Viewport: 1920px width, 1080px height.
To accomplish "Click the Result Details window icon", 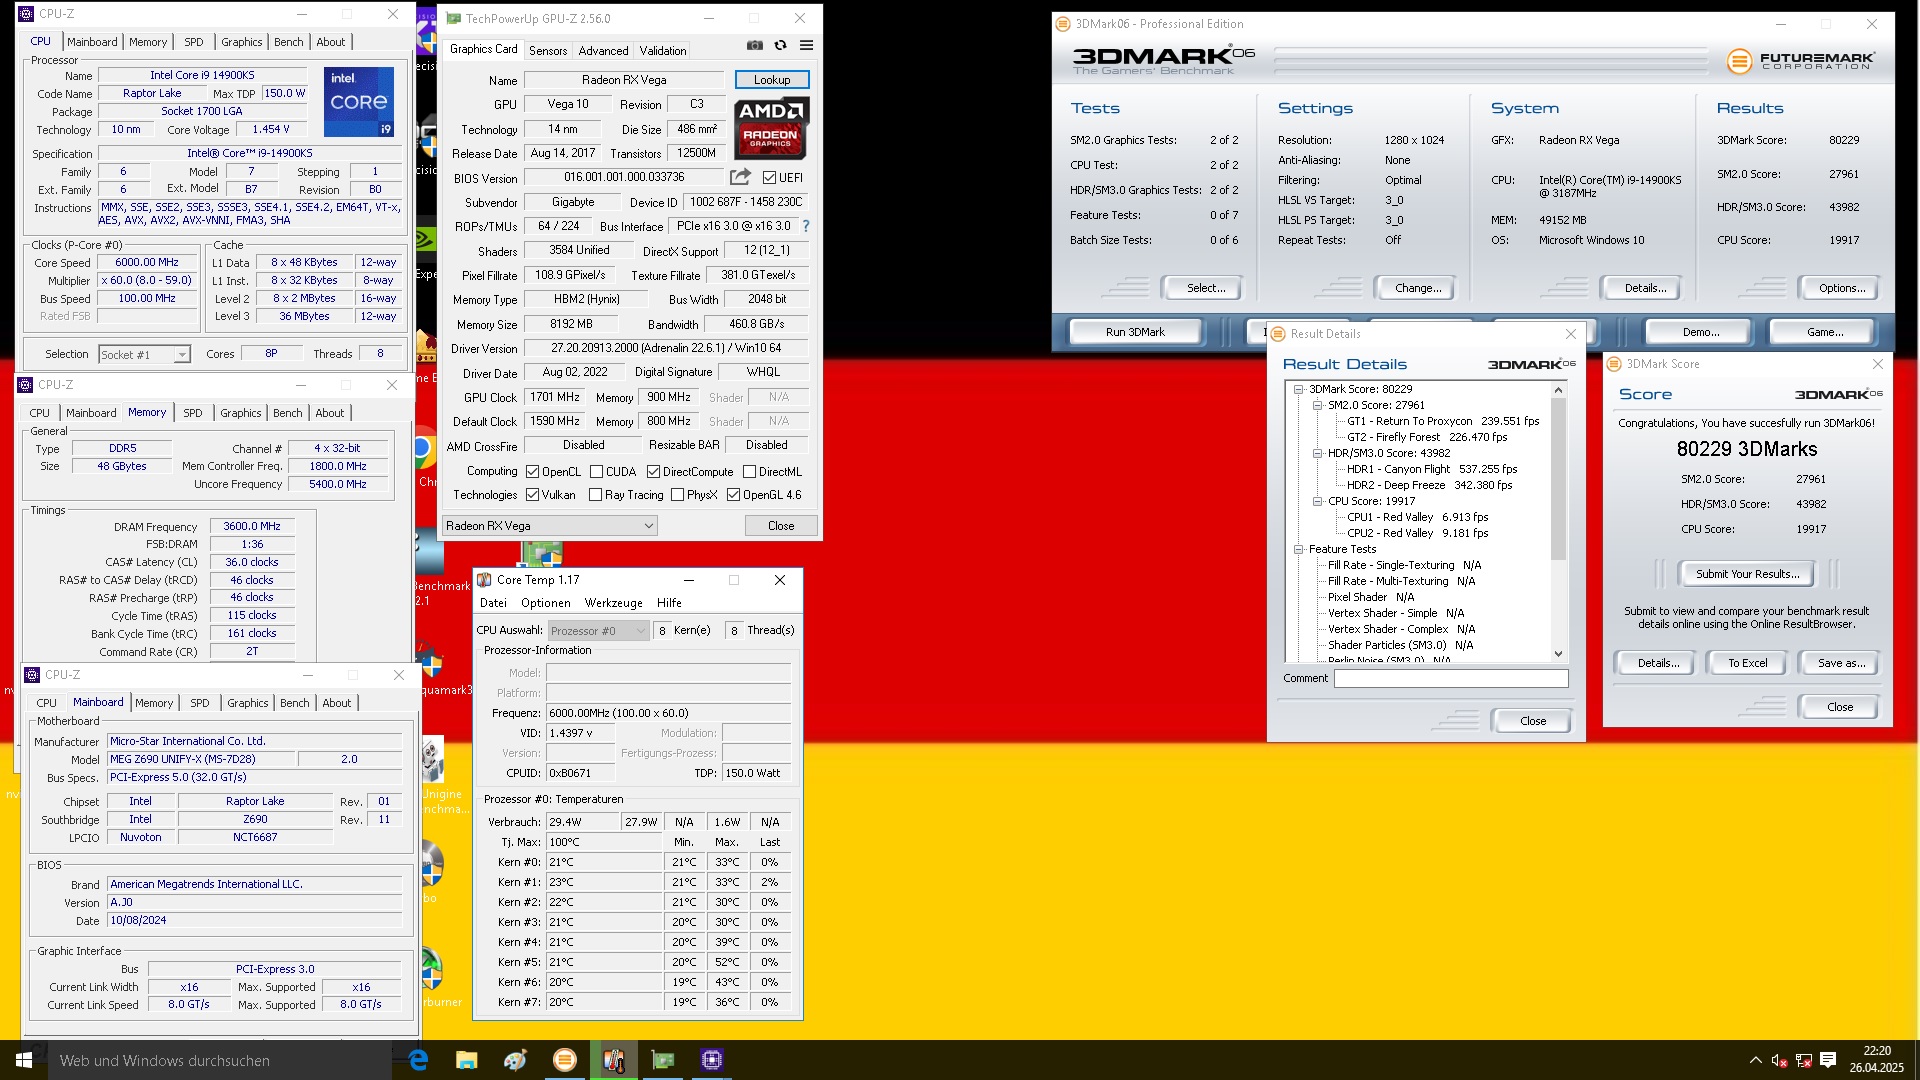I will click(x=1278, y=334).
